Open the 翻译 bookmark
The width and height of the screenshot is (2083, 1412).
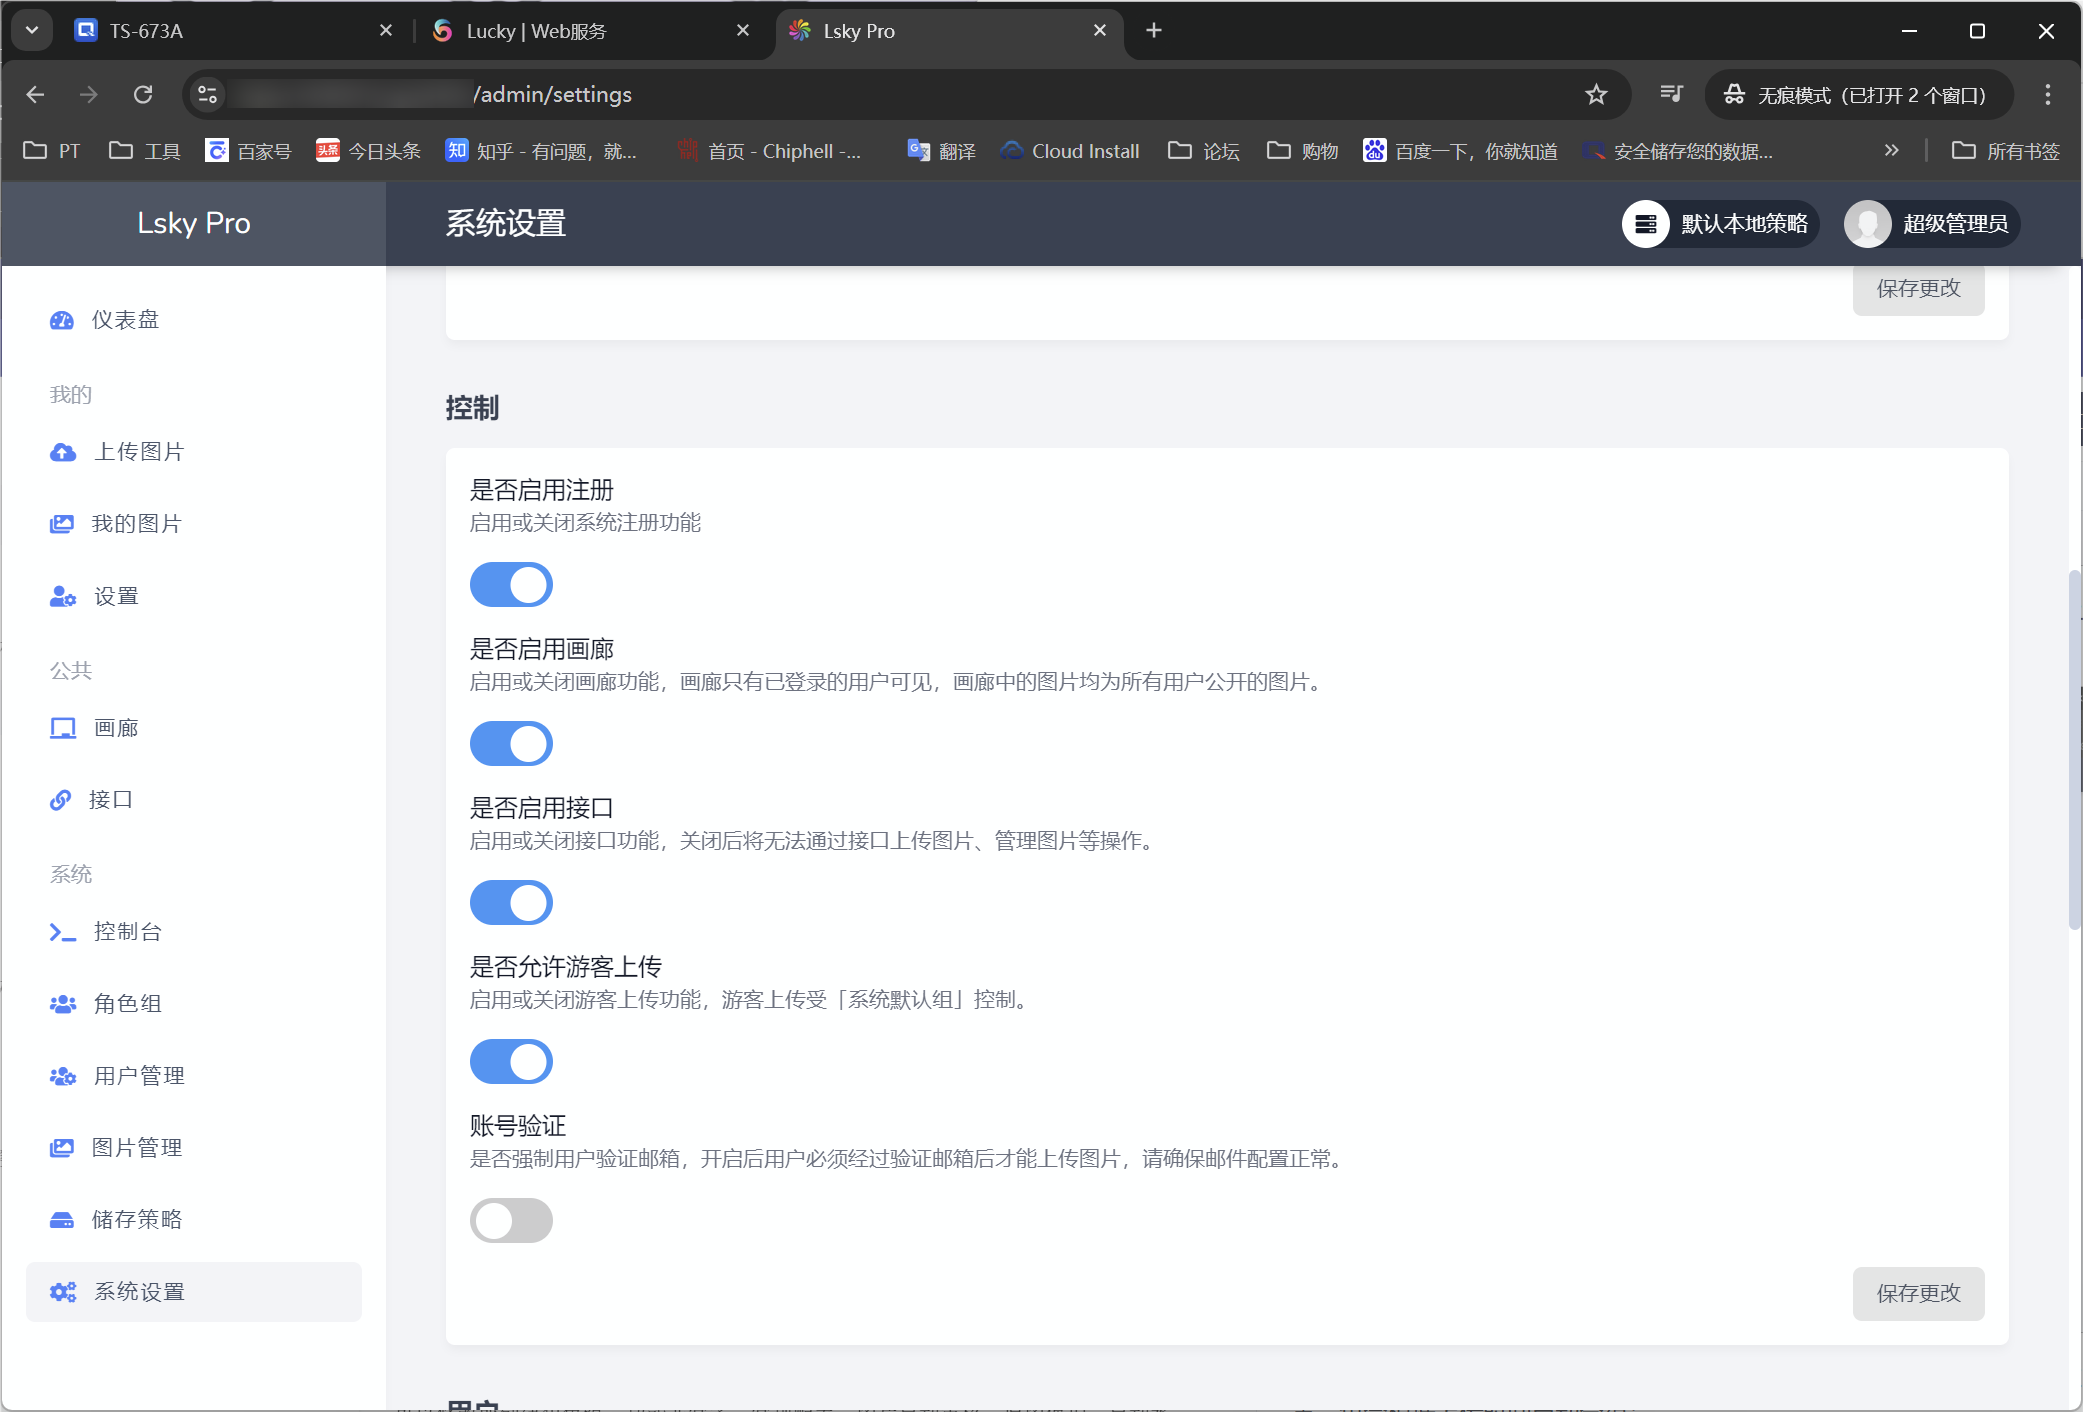point(941,151)
